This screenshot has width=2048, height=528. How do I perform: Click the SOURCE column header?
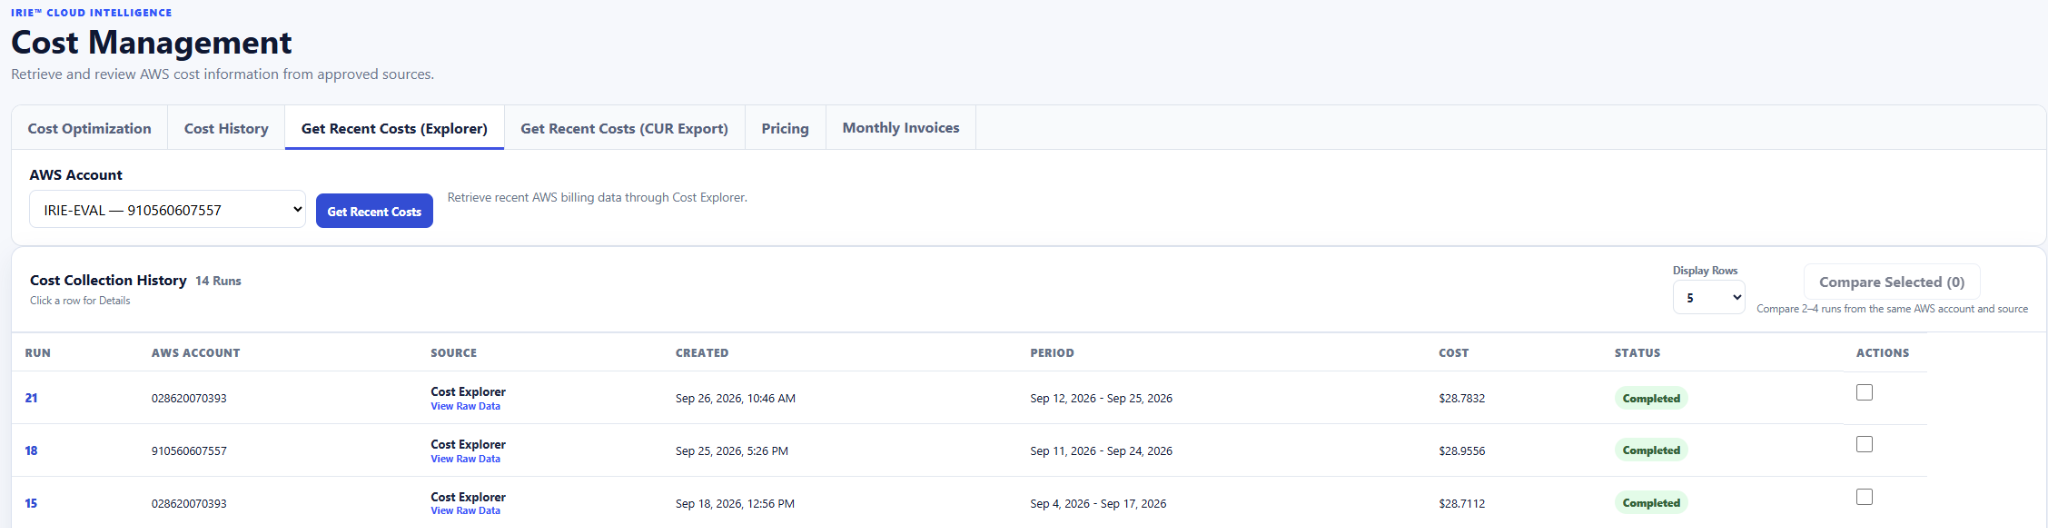453,353
